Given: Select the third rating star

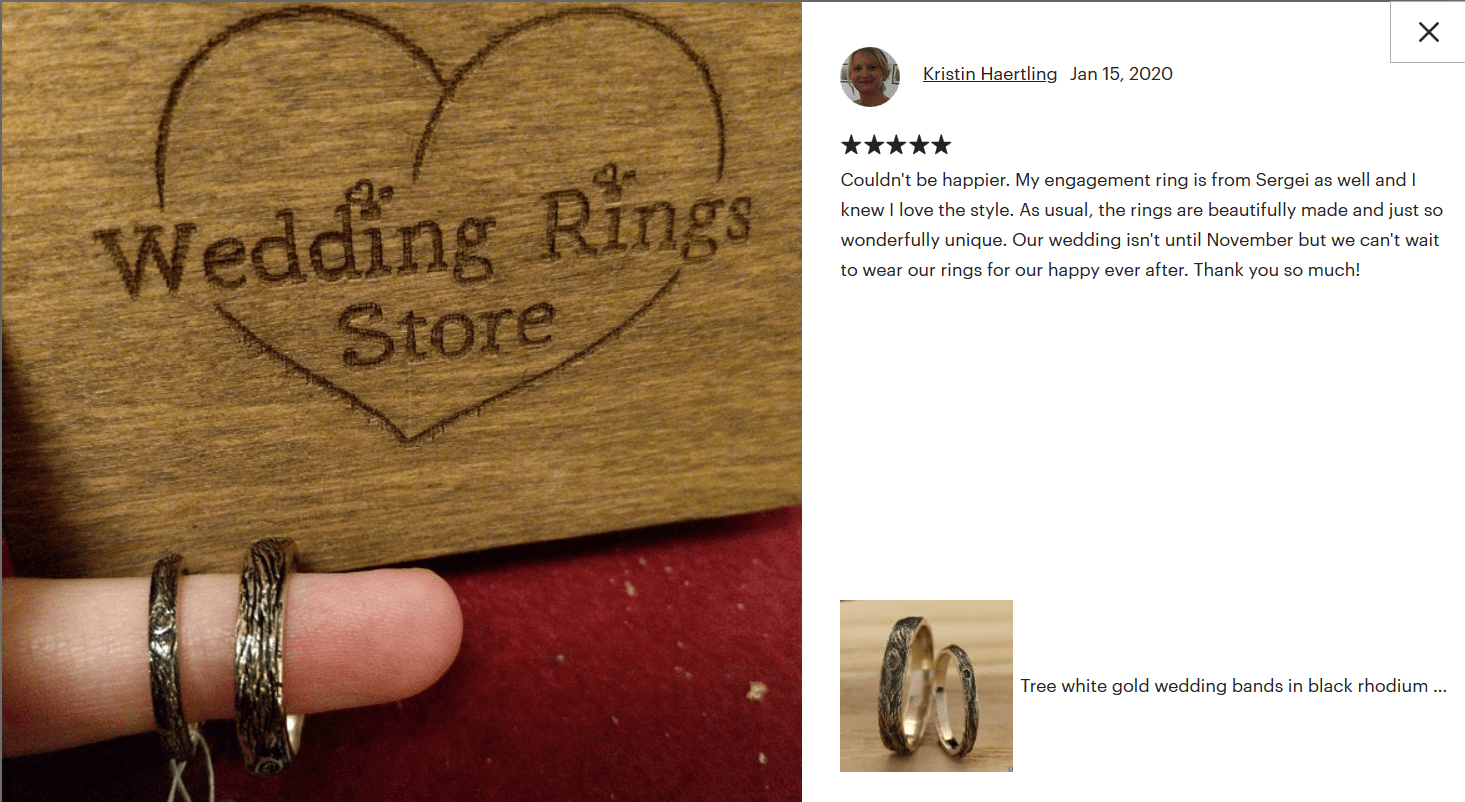Looking at the screenshot, I should pyautogui.click(x=896, y=145).
